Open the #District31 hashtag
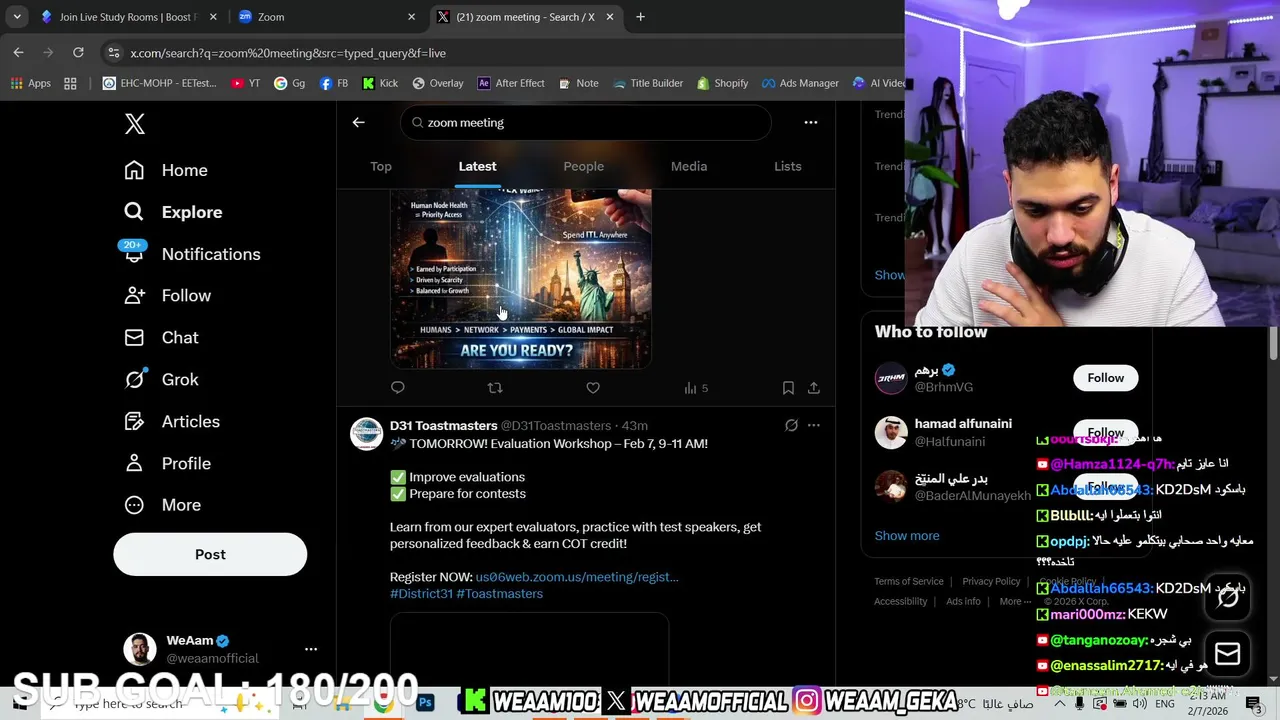Image resolution: width=1280 pixels, height=720 pixels. [x=421, y=594]
